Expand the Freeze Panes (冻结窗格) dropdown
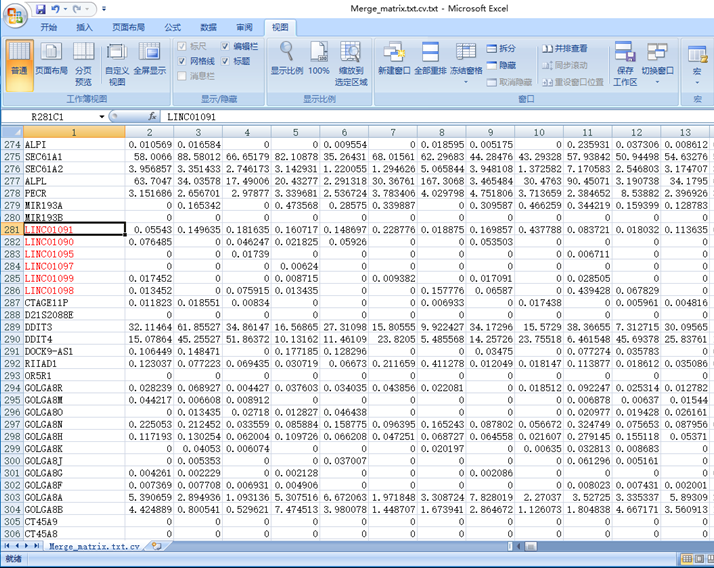Viewport: 714px width, 568px height. click(x=466, y=81)
